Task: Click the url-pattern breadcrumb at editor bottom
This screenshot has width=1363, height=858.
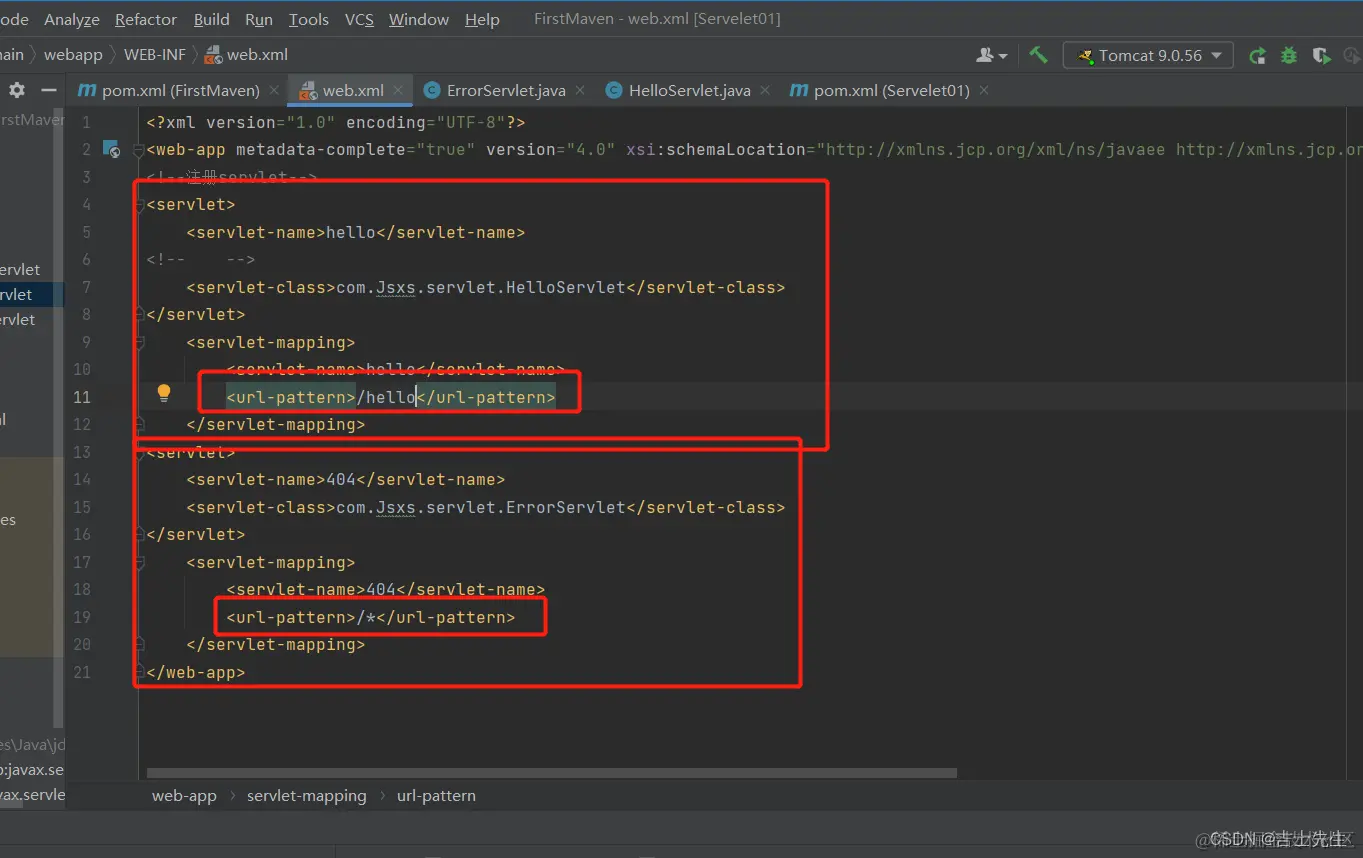Action: click(436, 796)
